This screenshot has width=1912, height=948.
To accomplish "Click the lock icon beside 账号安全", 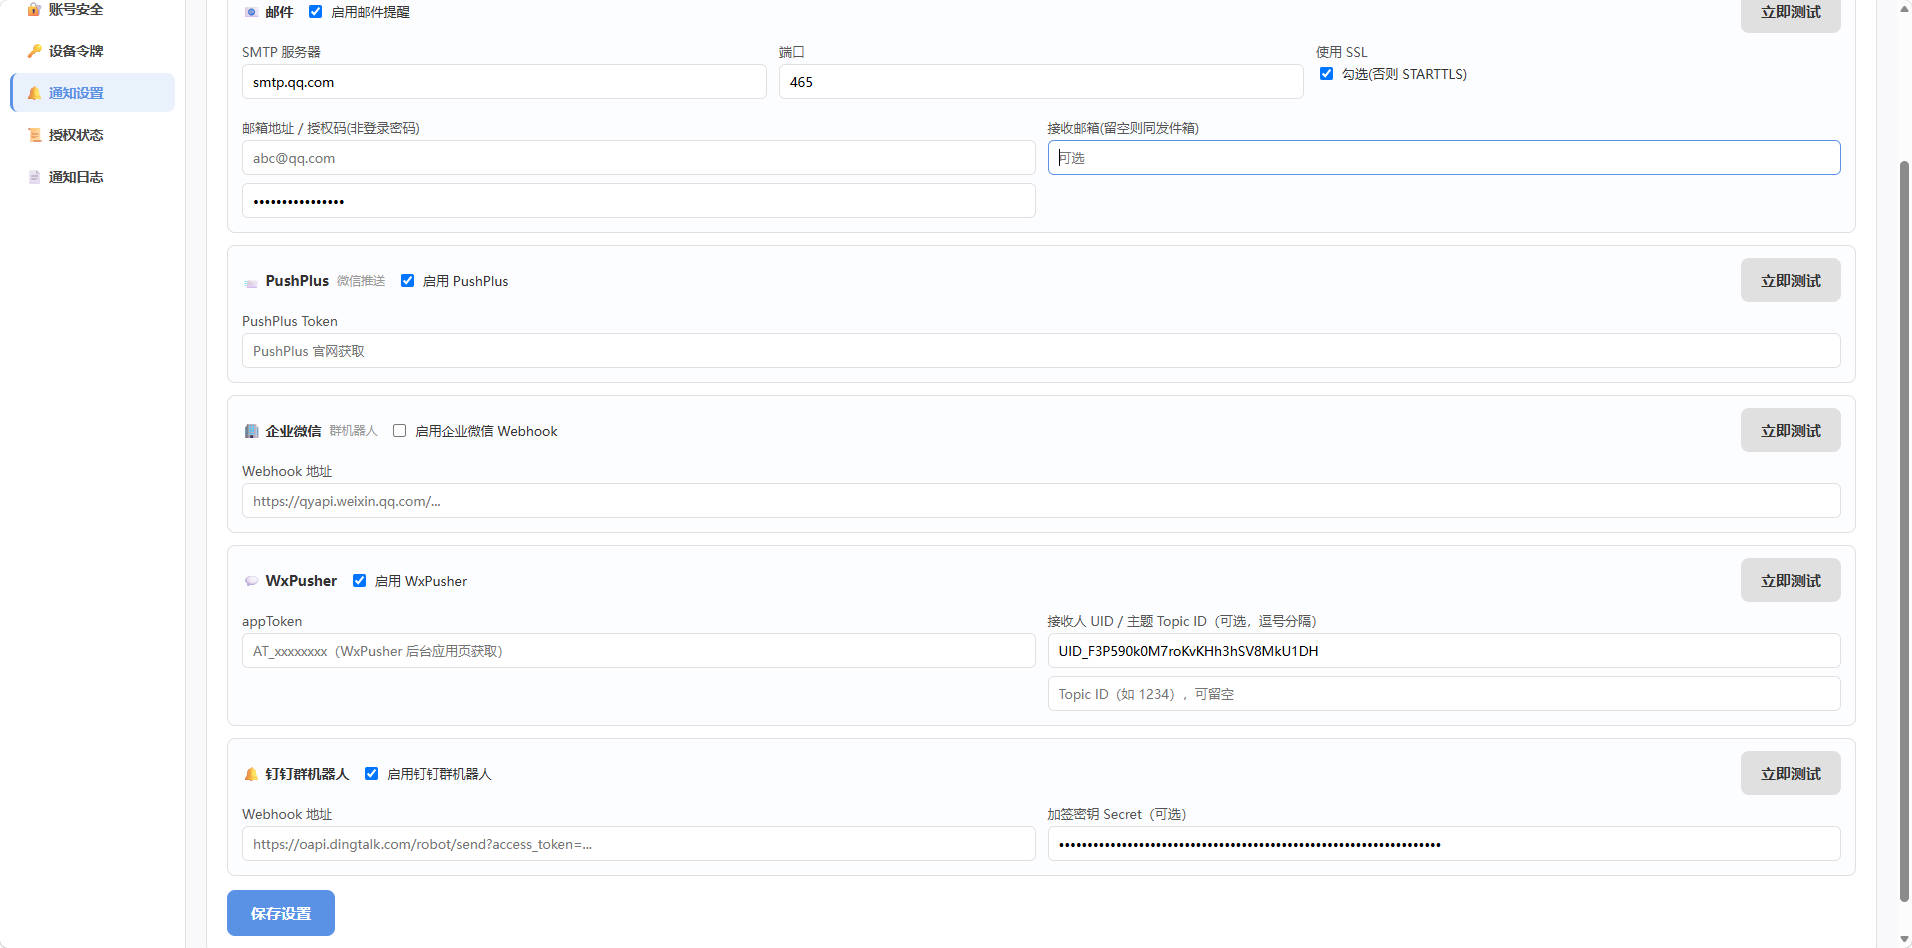I will point(35,9).
